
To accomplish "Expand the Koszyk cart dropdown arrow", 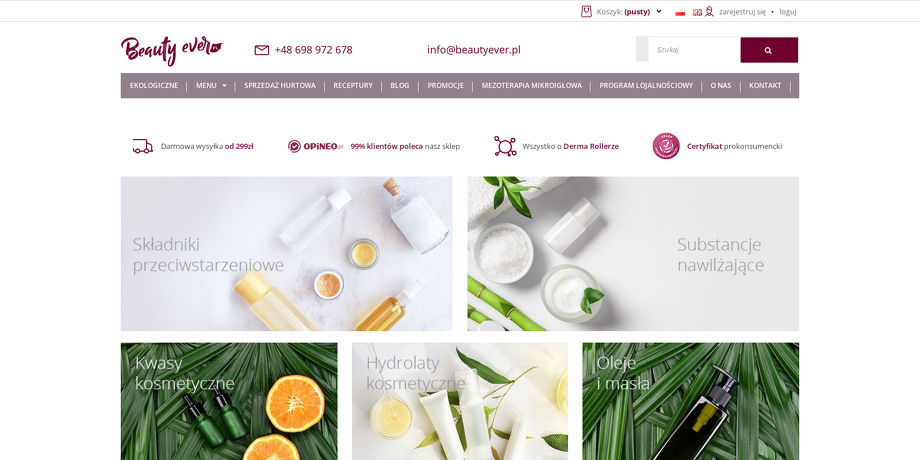I will pyautogui.click(x=659, y=11).
